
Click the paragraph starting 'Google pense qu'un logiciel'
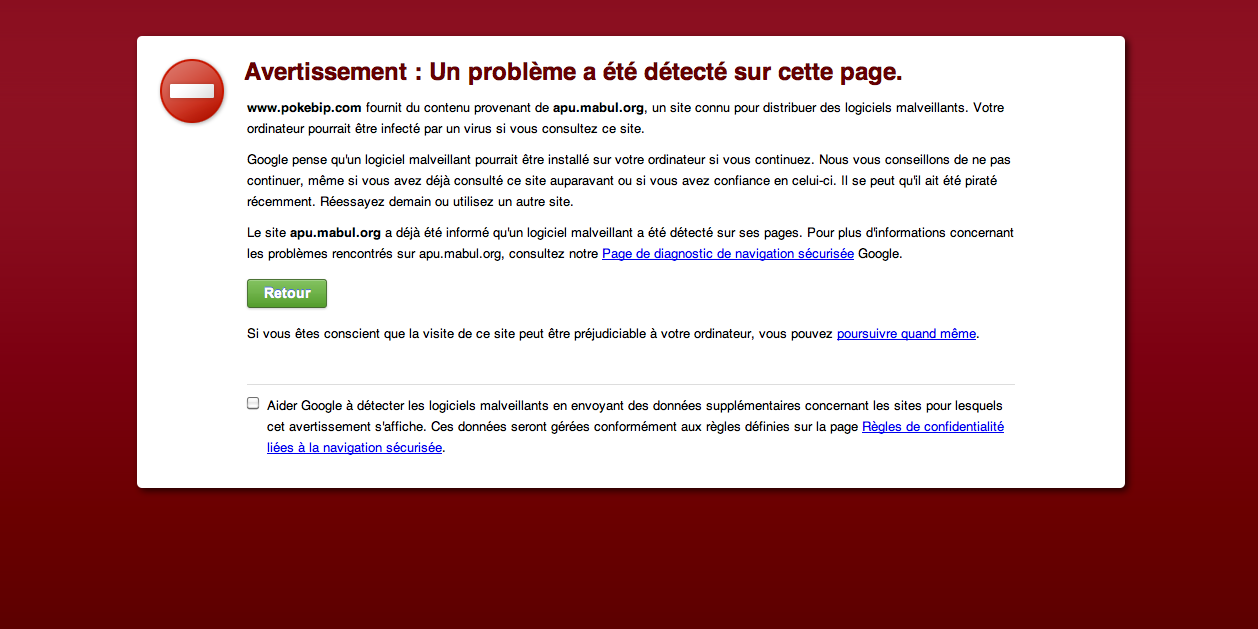pyautogui.click(x=630, y=180)
